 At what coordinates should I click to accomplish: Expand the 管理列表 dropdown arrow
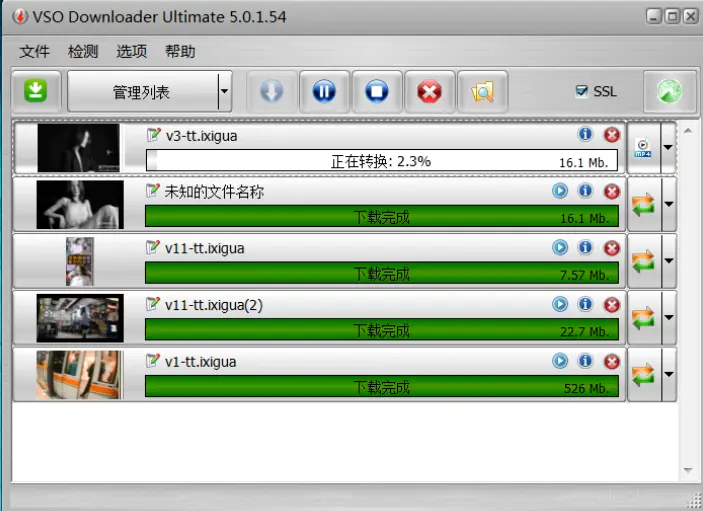[225, 91]
